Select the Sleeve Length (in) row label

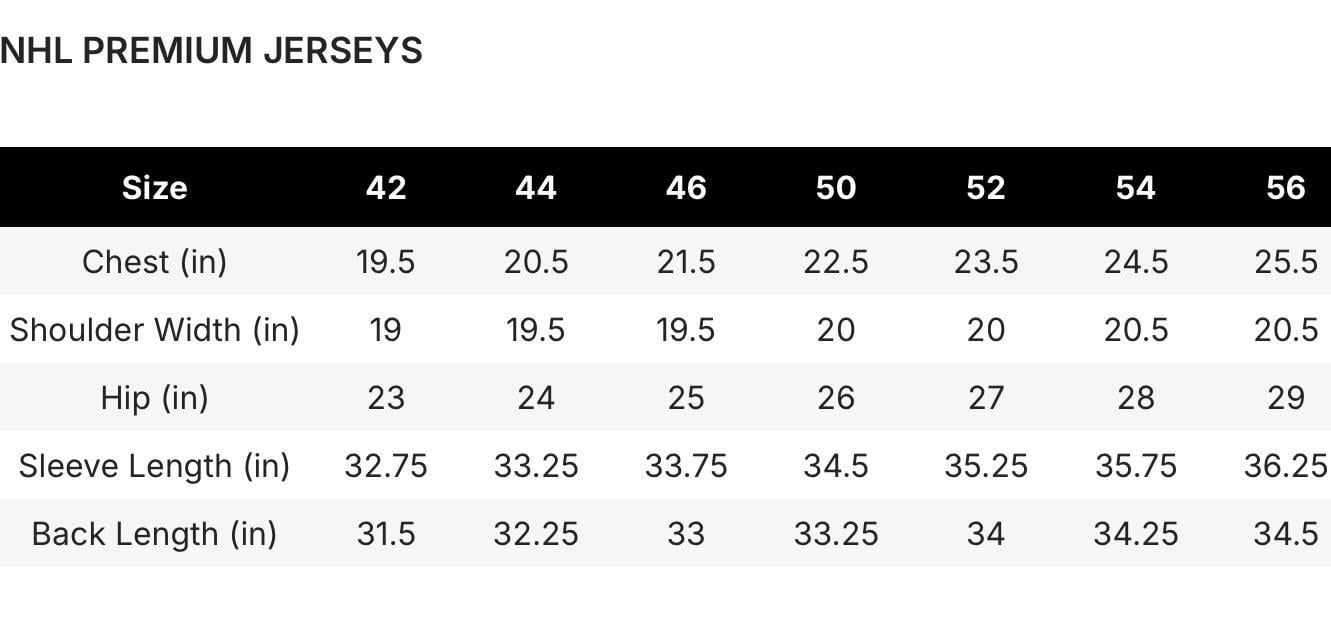154,466
